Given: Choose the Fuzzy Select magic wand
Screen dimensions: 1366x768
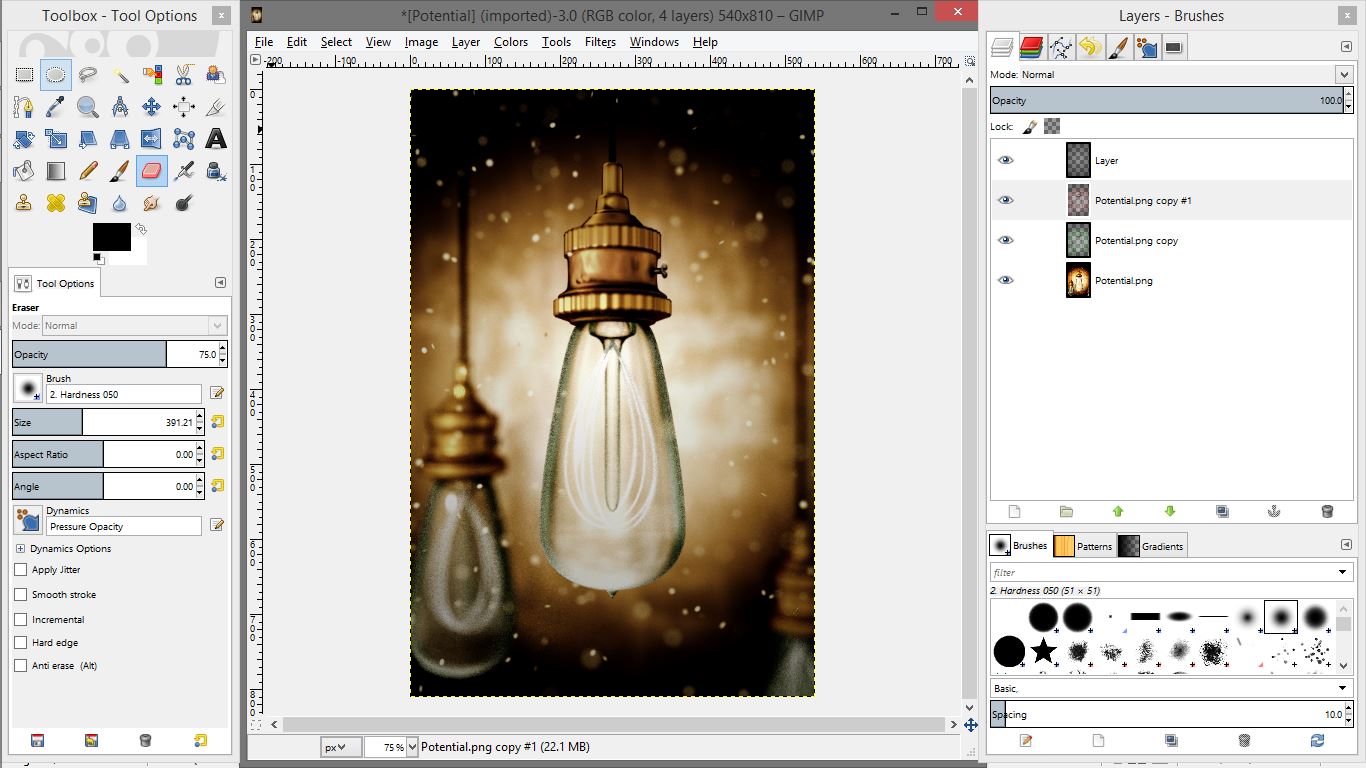Looking at the screenshot, I should [120, 75].
